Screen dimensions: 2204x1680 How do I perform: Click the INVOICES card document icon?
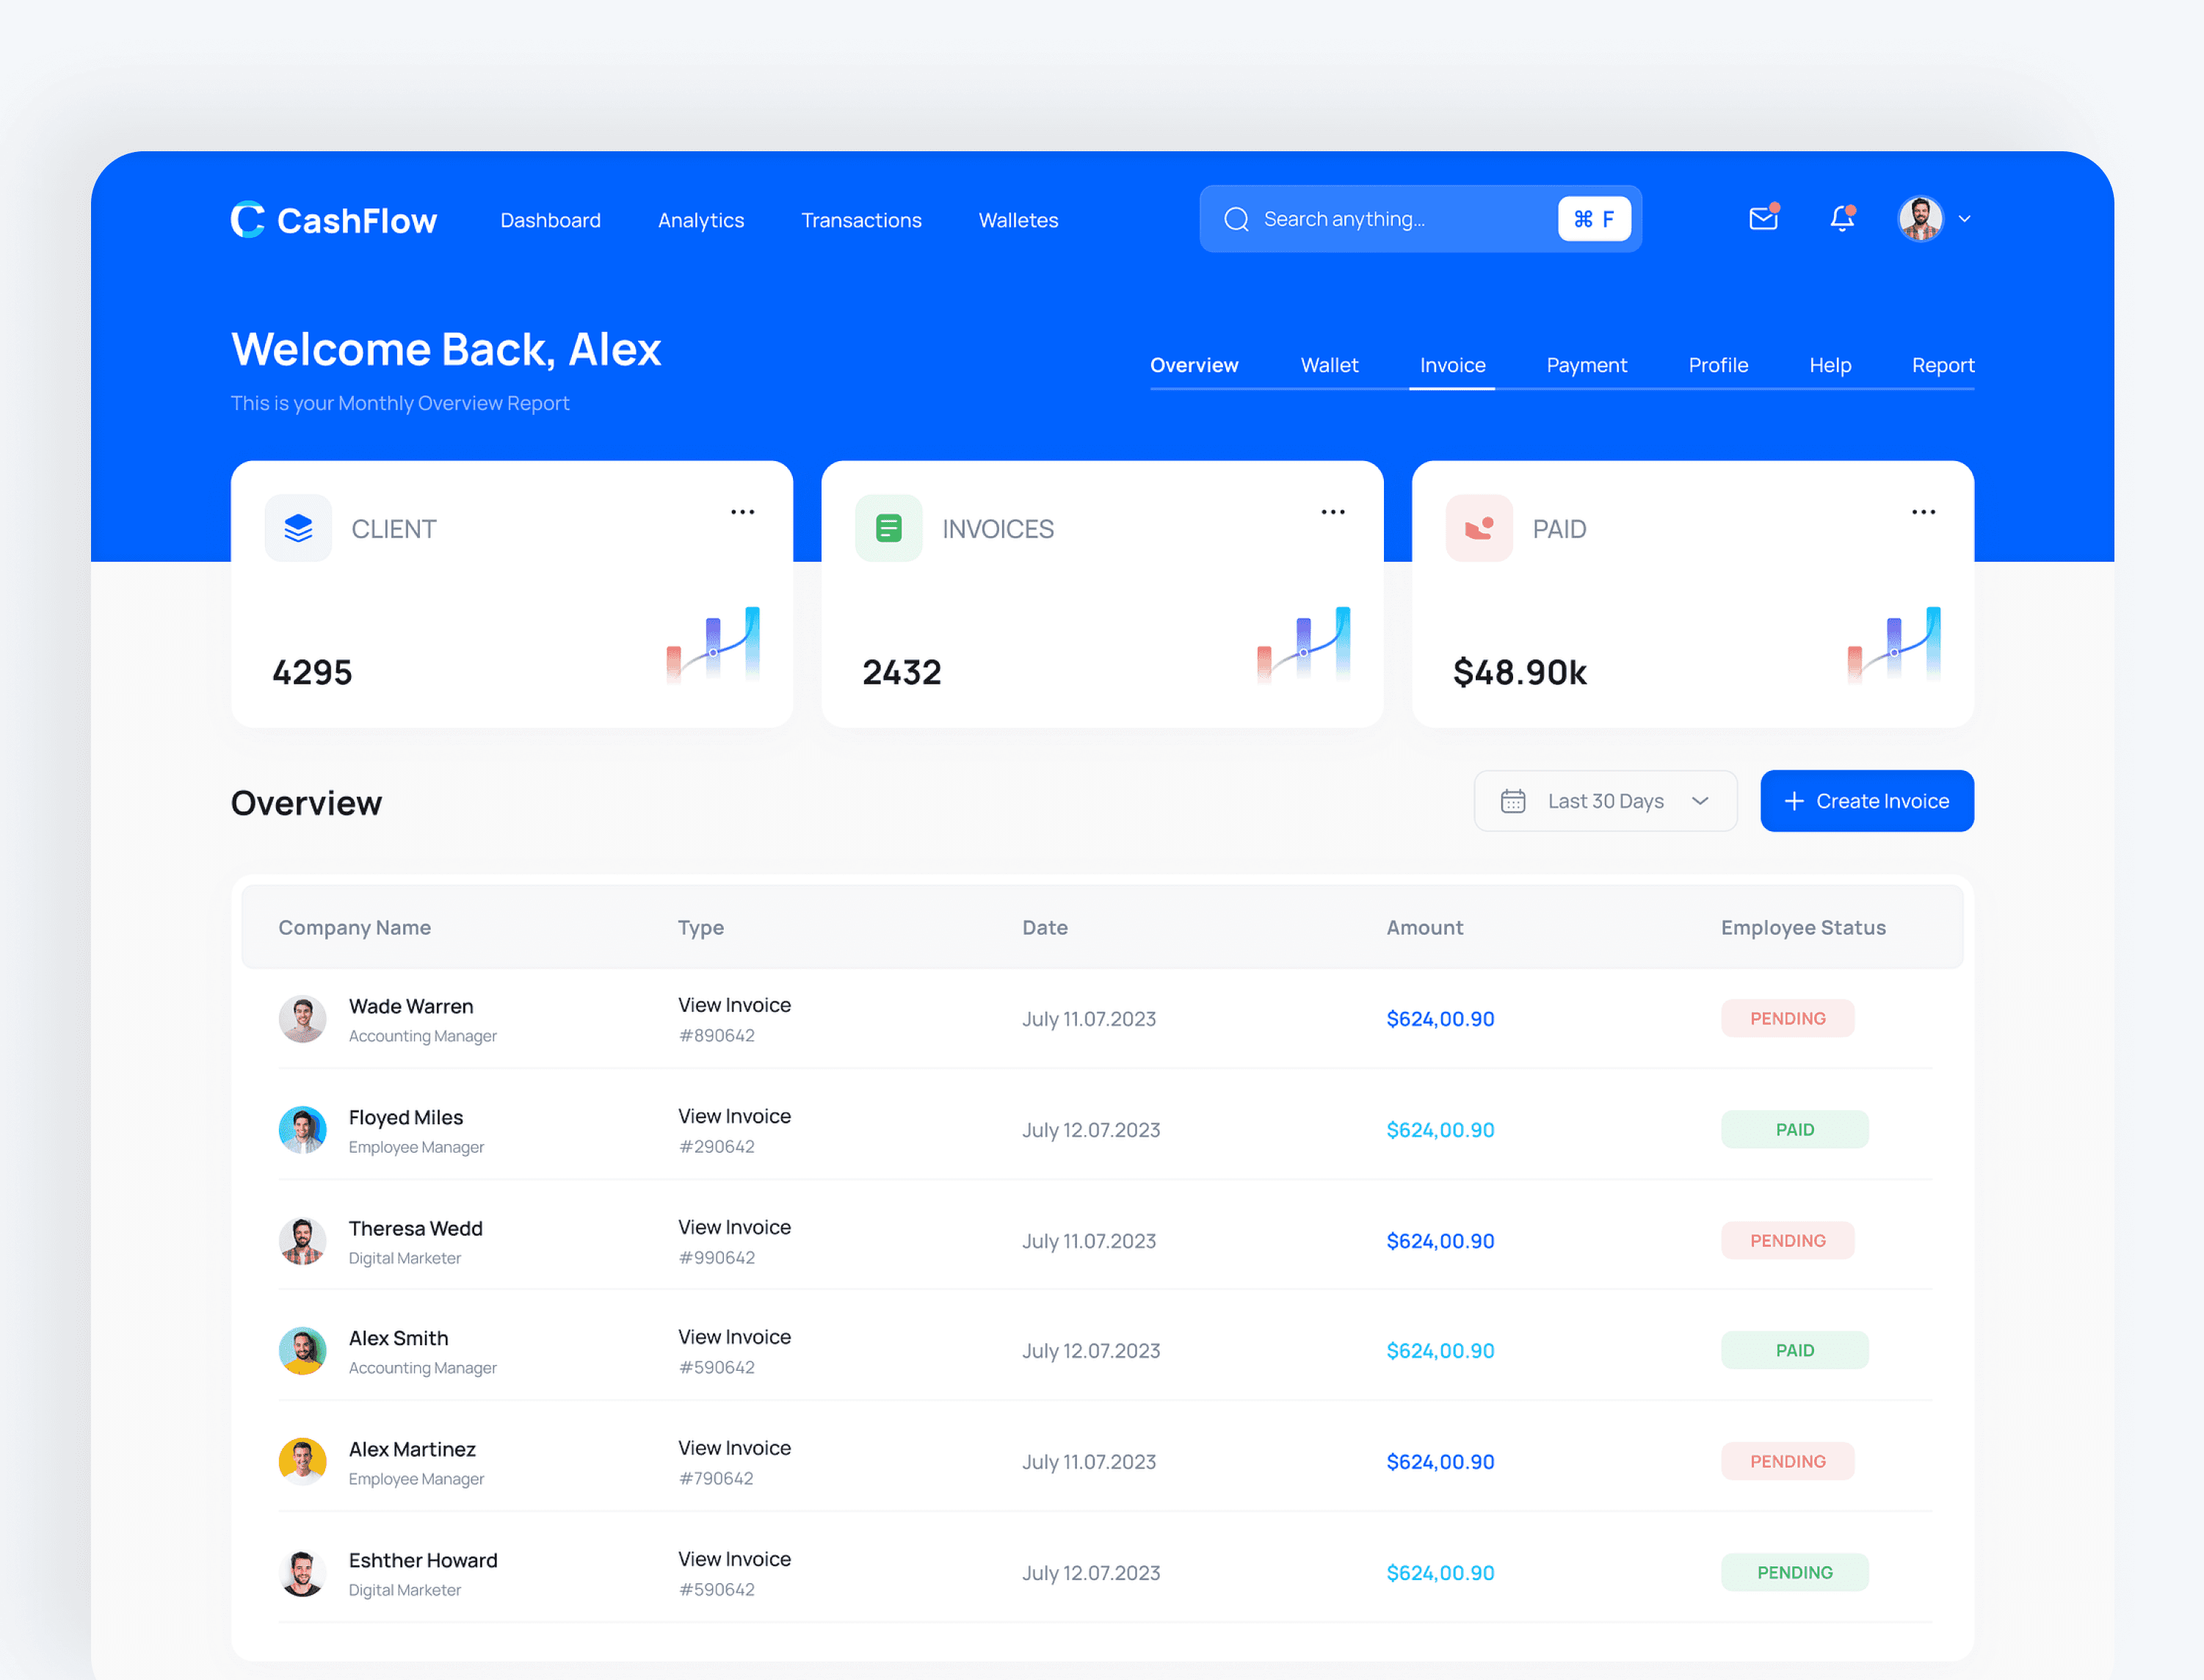click(888, 528)
